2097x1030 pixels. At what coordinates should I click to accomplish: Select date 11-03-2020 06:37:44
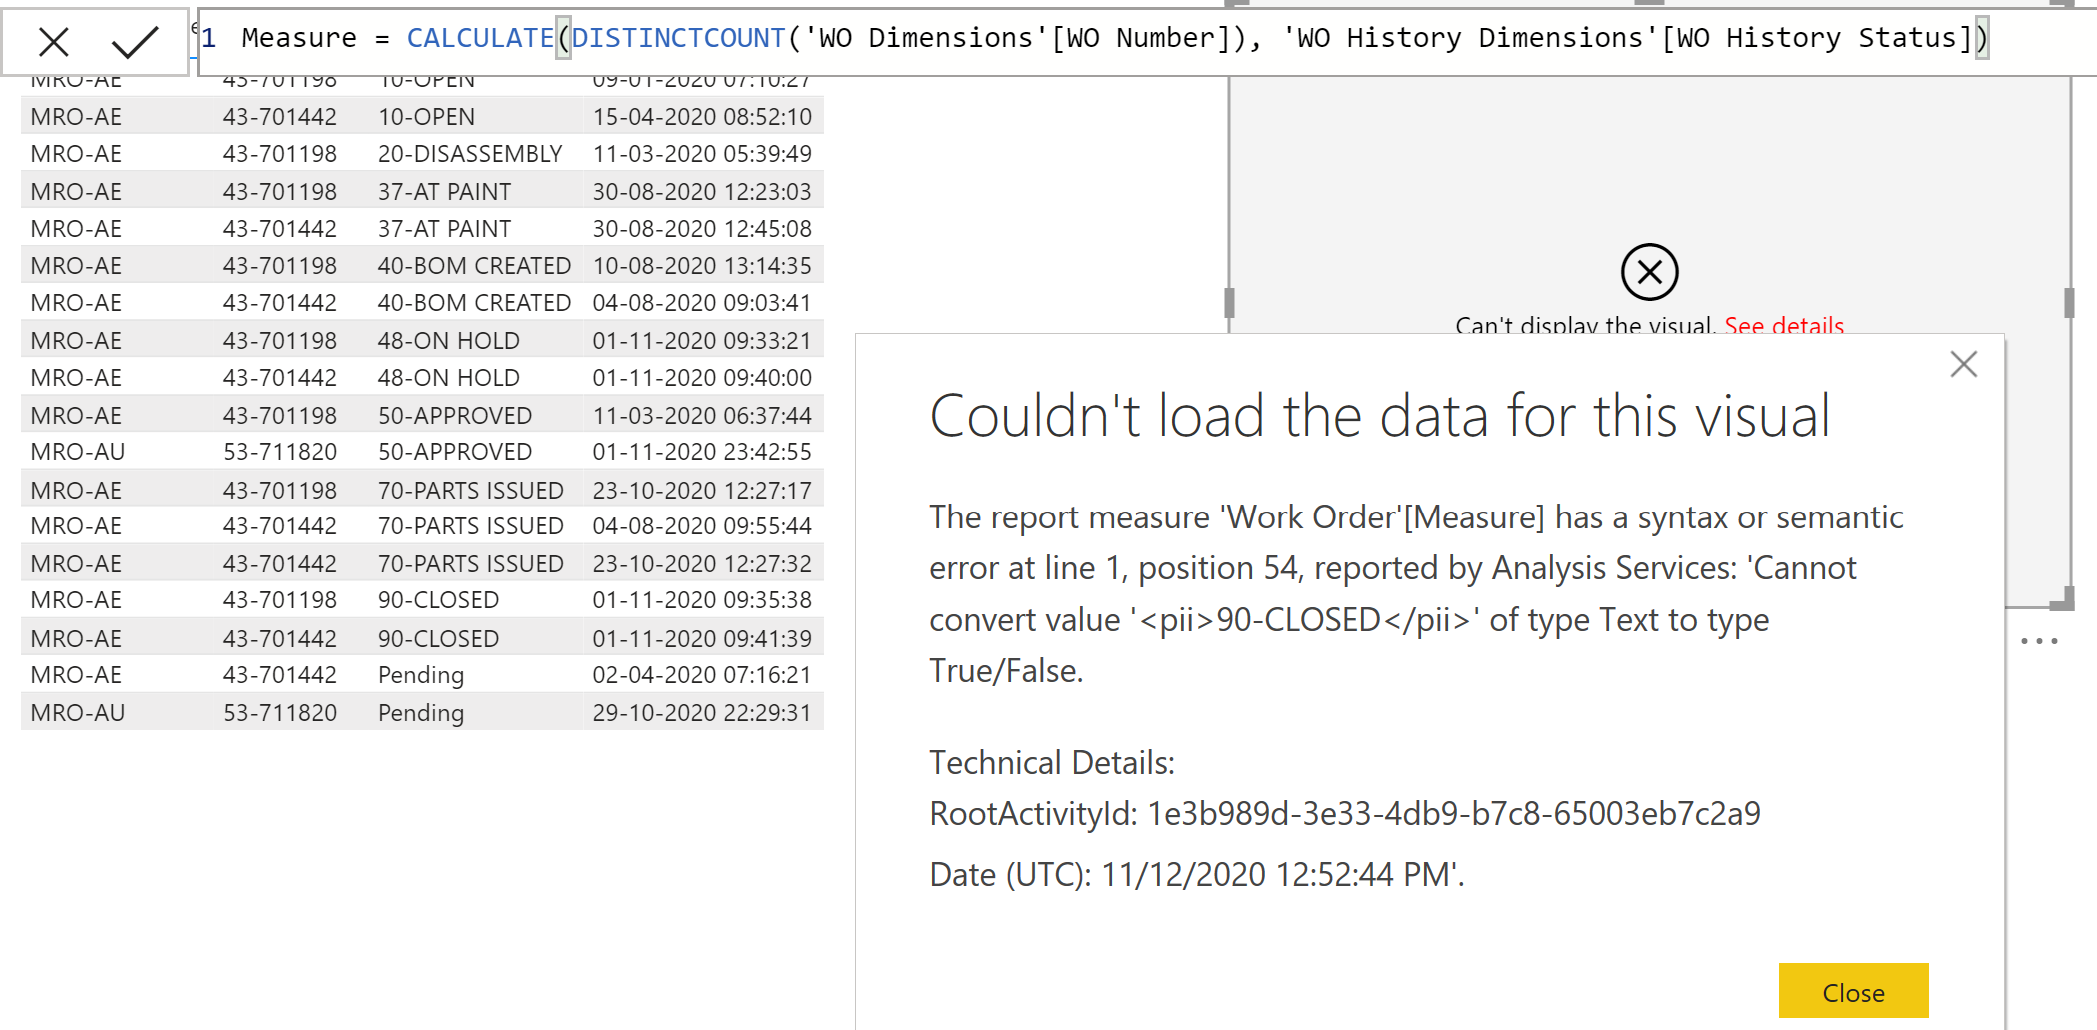tap(702, 416)
